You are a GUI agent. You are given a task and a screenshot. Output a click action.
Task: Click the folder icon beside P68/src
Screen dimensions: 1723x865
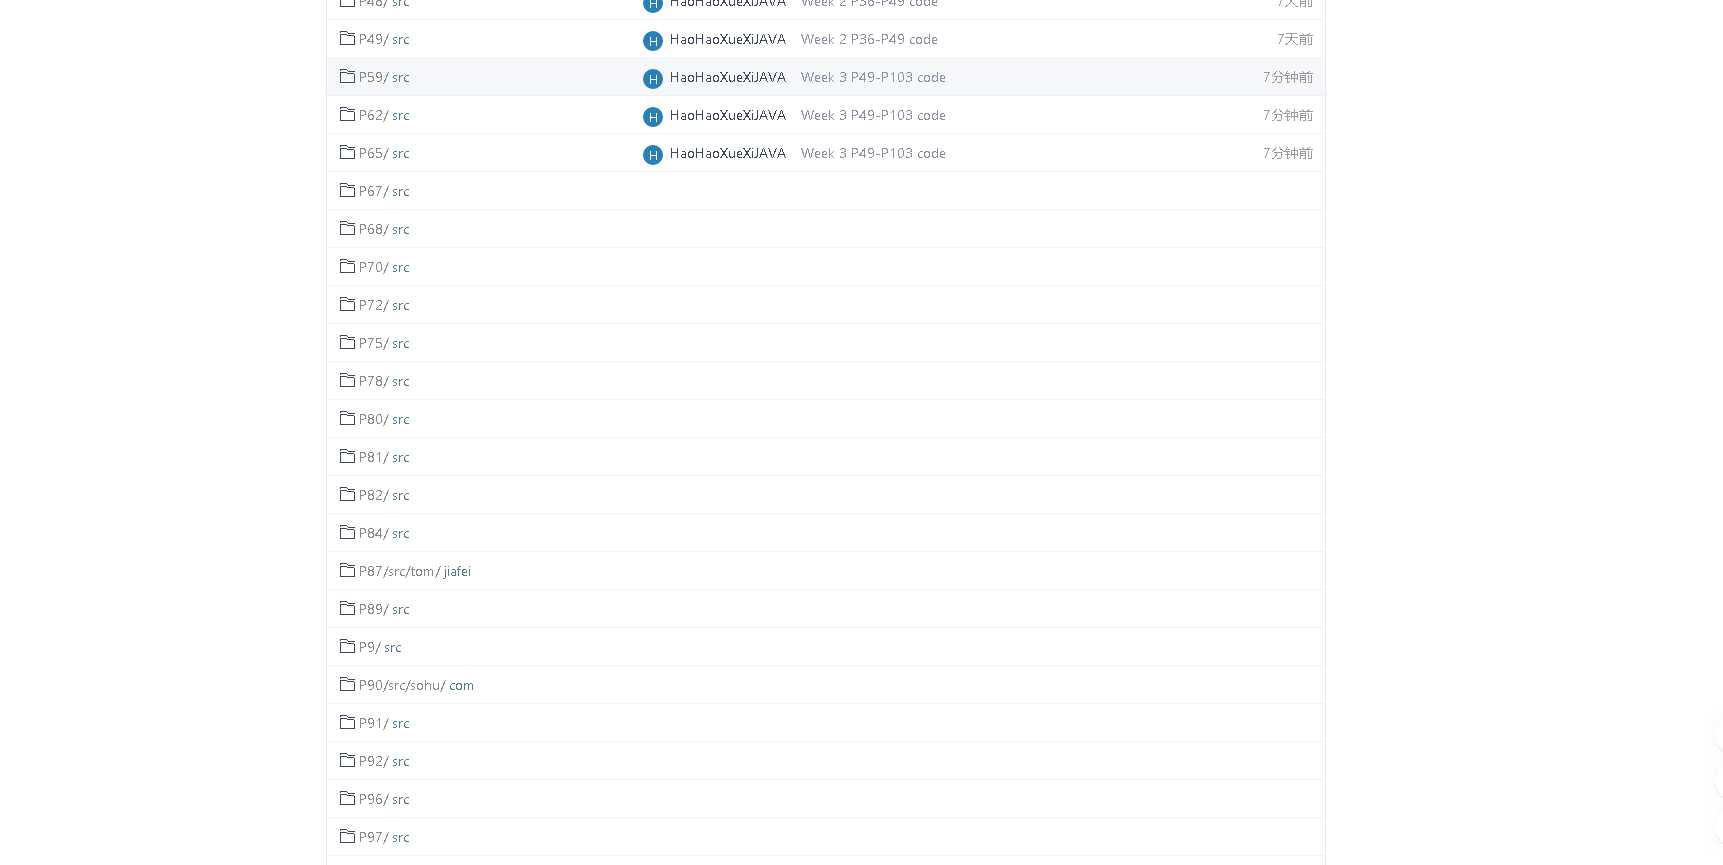(347, 228)
